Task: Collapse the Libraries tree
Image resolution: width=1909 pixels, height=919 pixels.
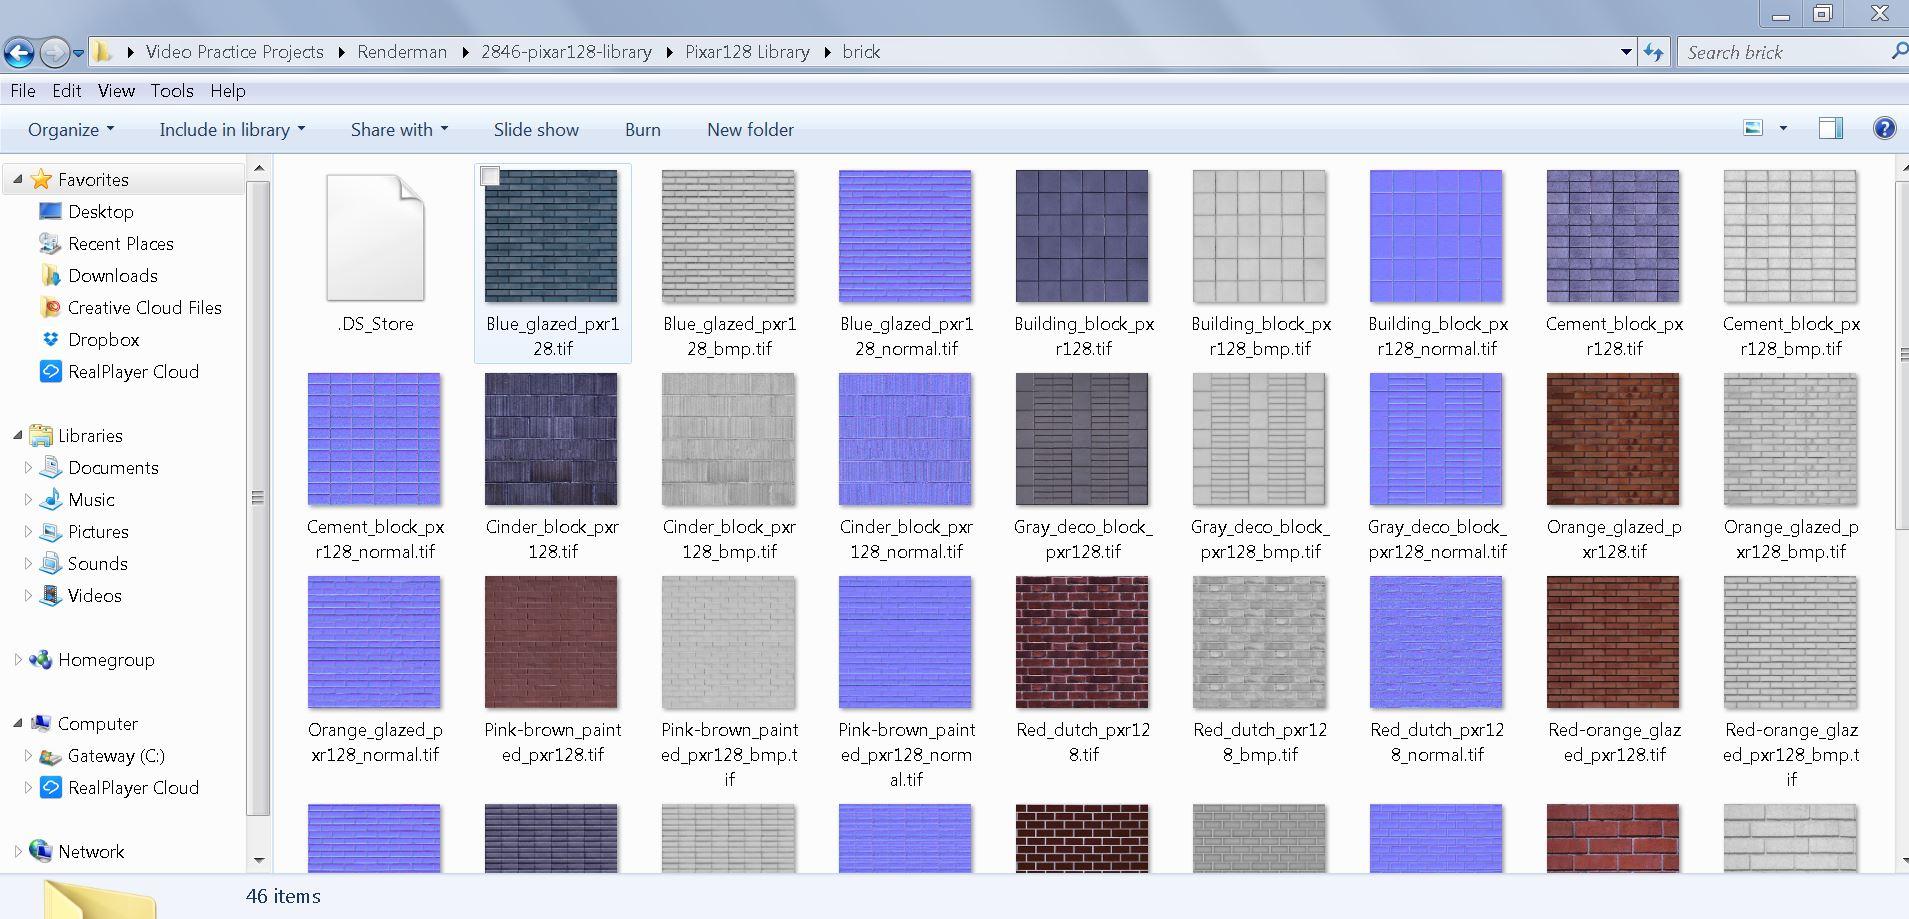Action: click(17, 436)
